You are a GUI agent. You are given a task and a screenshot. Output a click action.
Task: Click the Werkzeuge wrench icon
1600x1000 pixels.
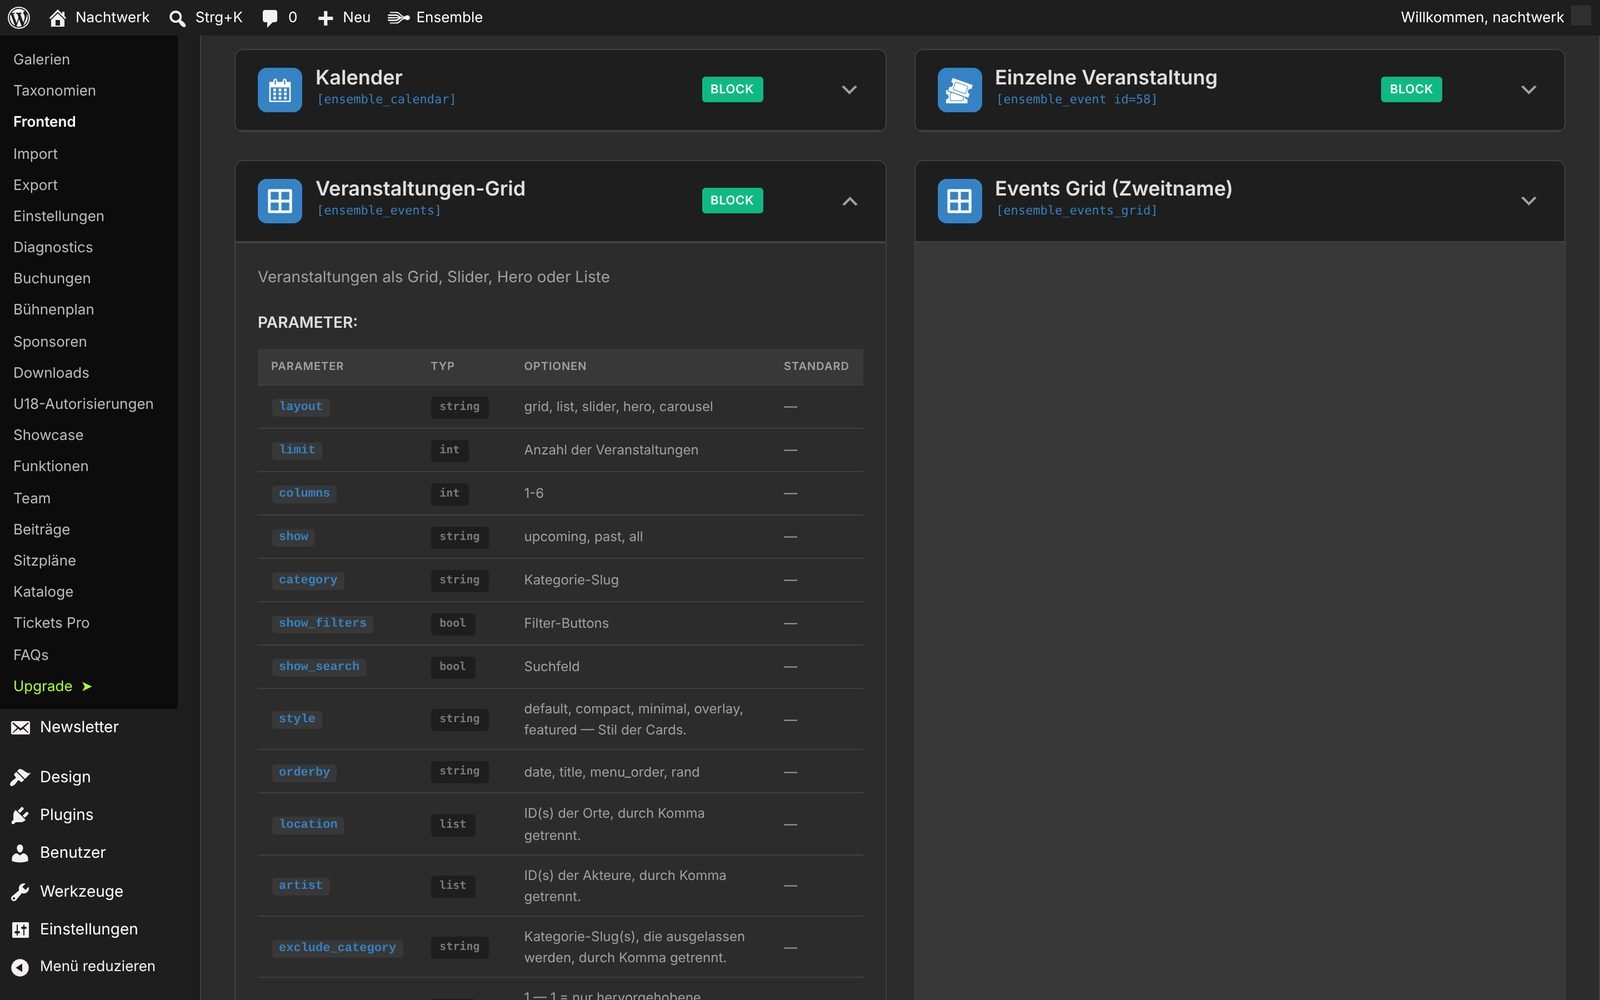click(20, 891)
